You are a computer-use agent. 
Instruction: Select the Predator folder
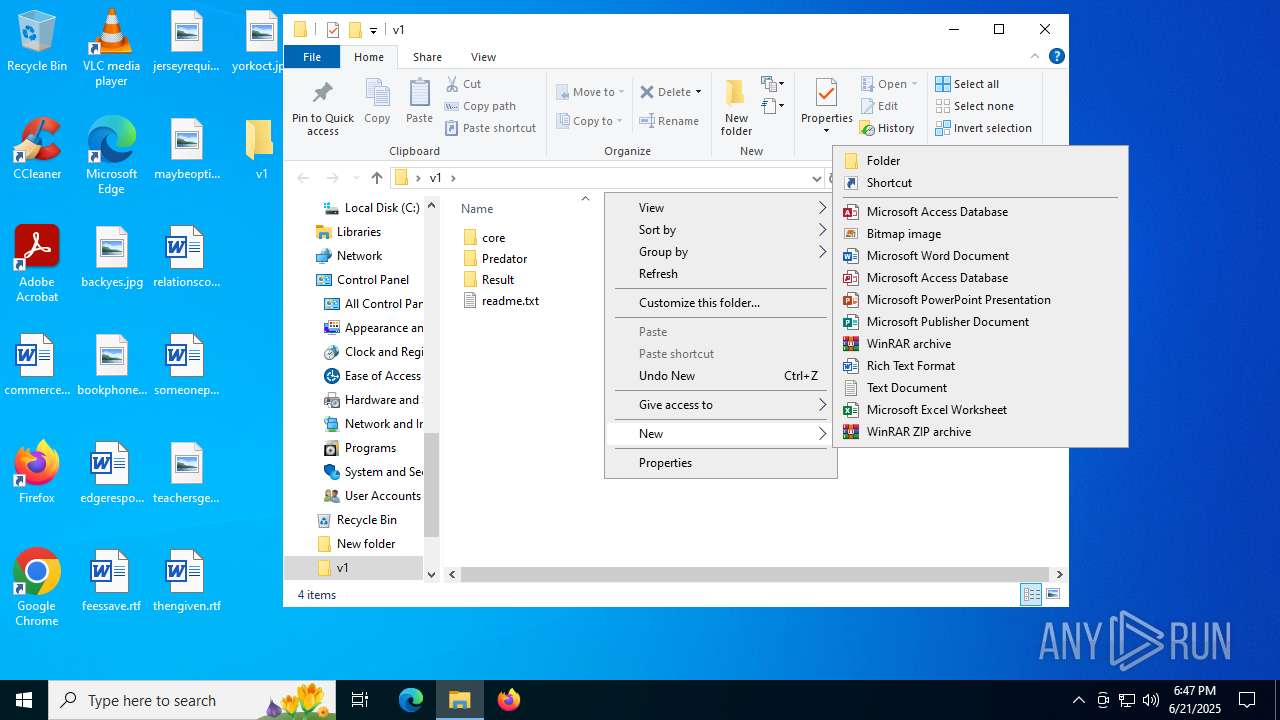click(x=495, y=259)
